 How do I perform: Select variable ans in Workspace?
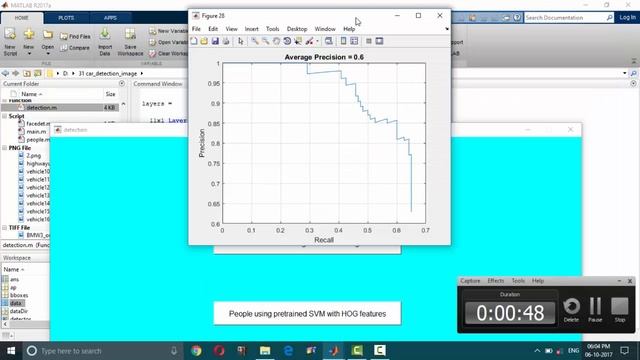tap(15, 279)
